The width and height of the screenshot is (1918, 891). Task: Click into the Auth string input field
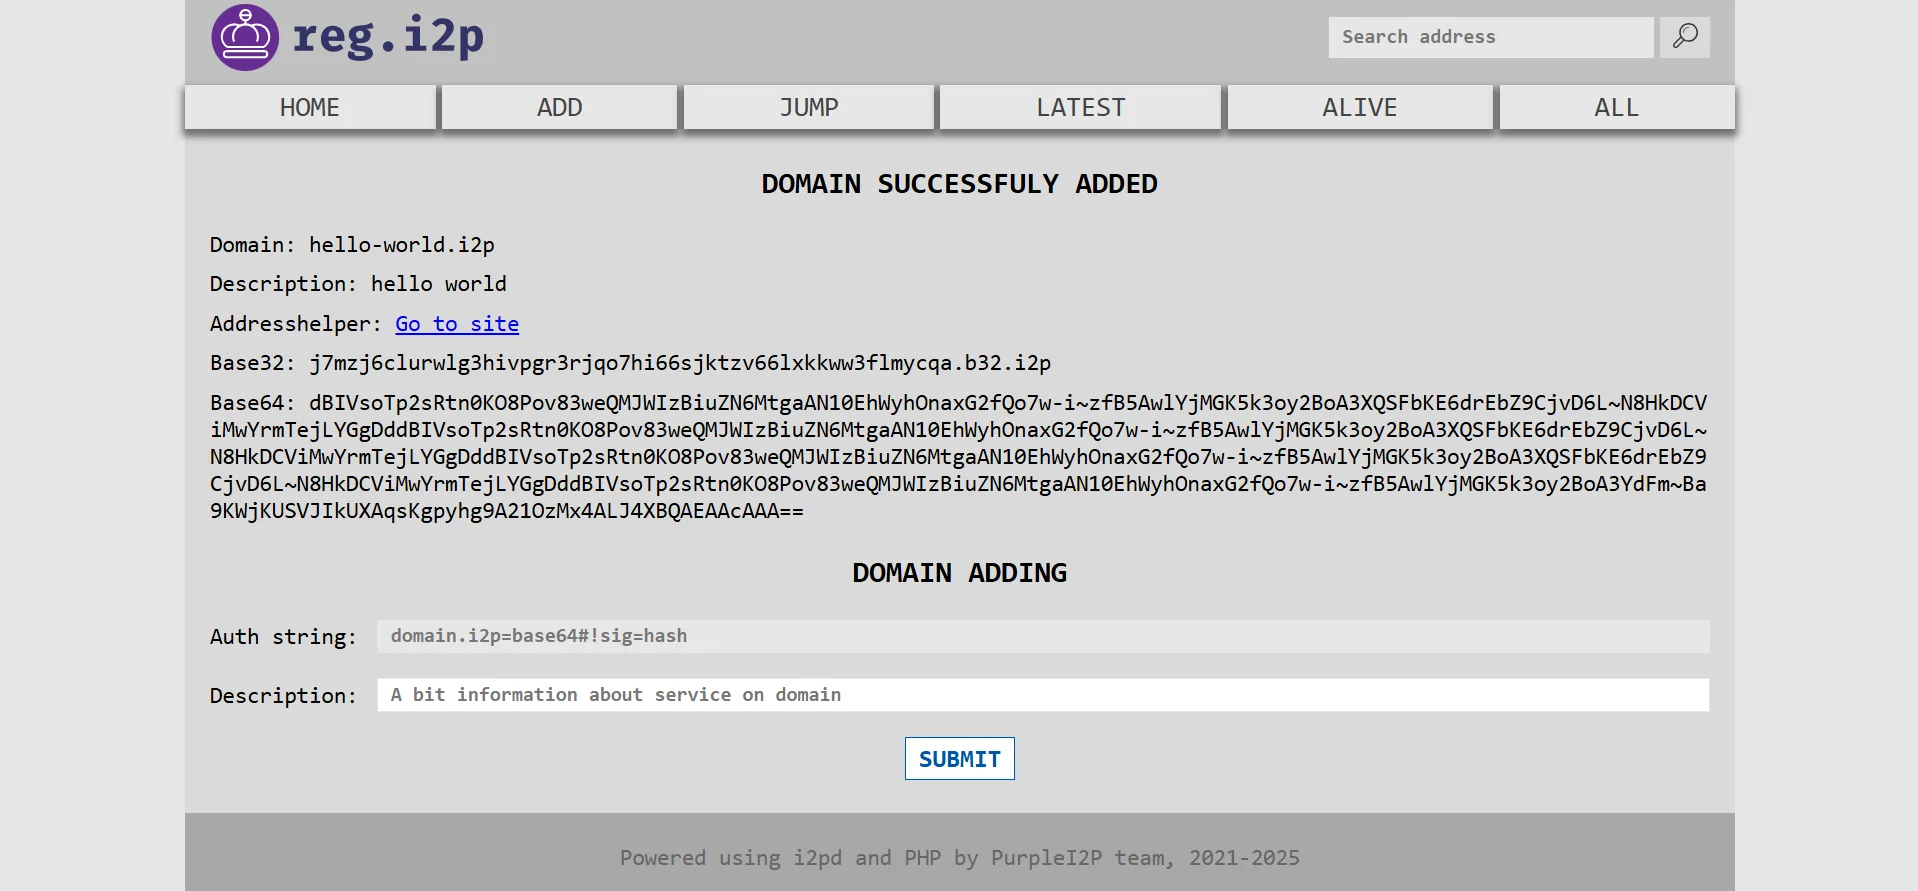(1042, 636)
